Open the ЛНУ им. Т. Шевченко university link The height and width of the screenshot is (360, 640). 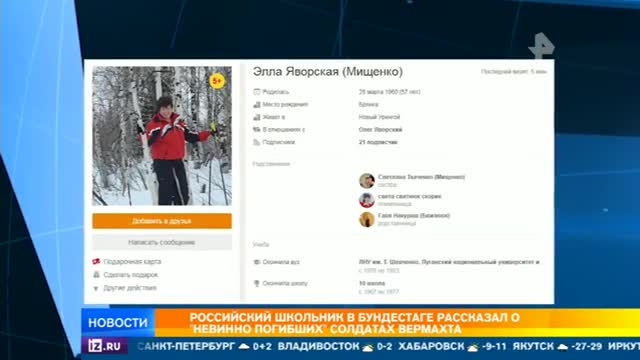point(449,262)
